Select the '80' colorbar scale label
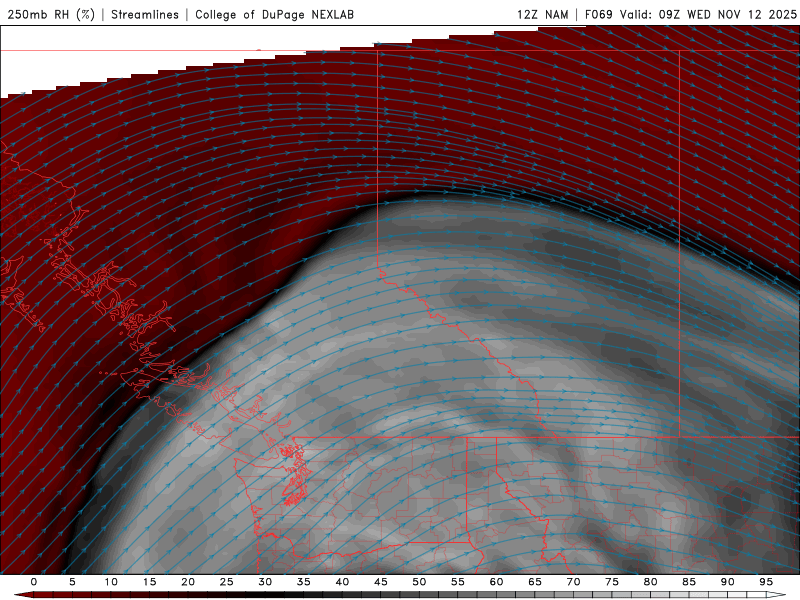The image size is (800, 600). click(x=651, y=582)
